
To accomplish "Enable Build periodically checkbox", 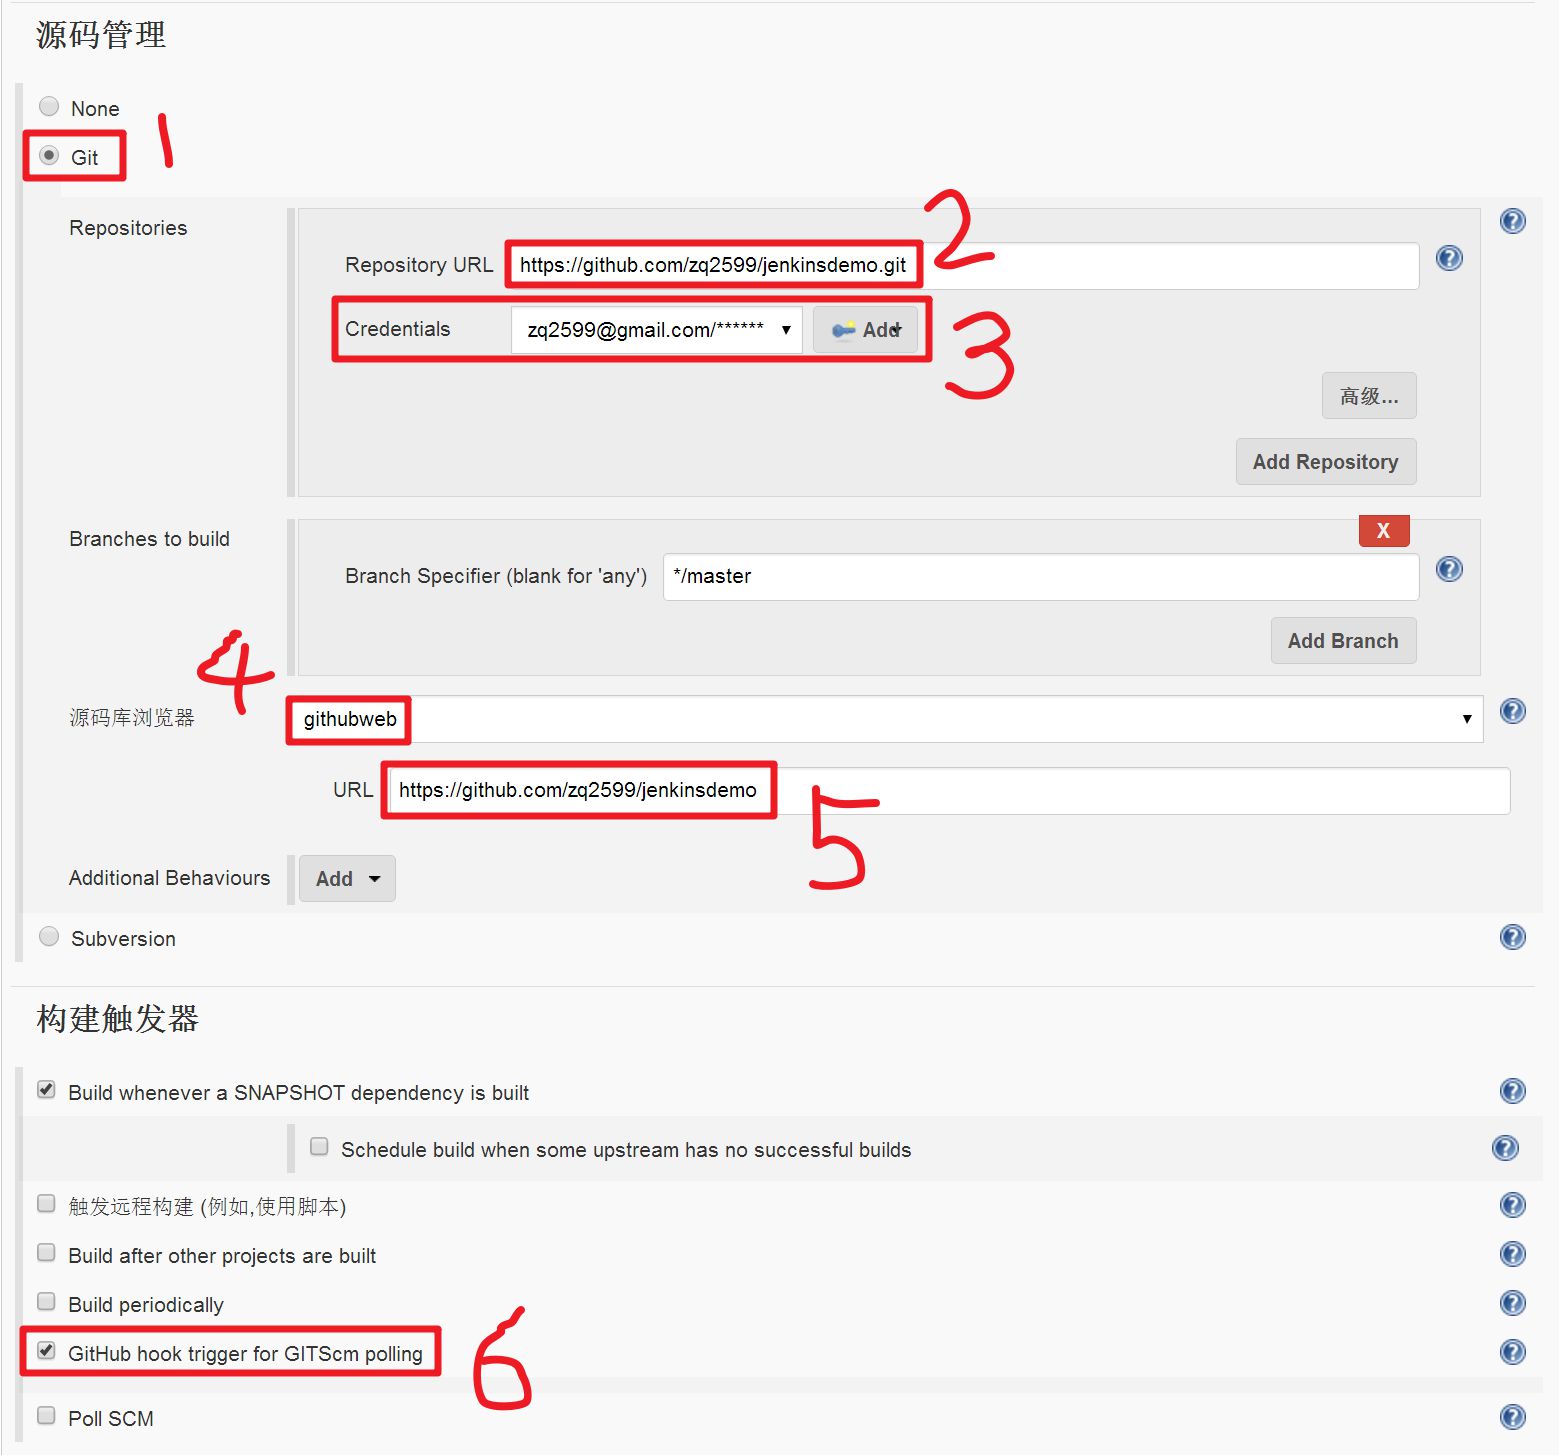I will (x=46, y=1301).
